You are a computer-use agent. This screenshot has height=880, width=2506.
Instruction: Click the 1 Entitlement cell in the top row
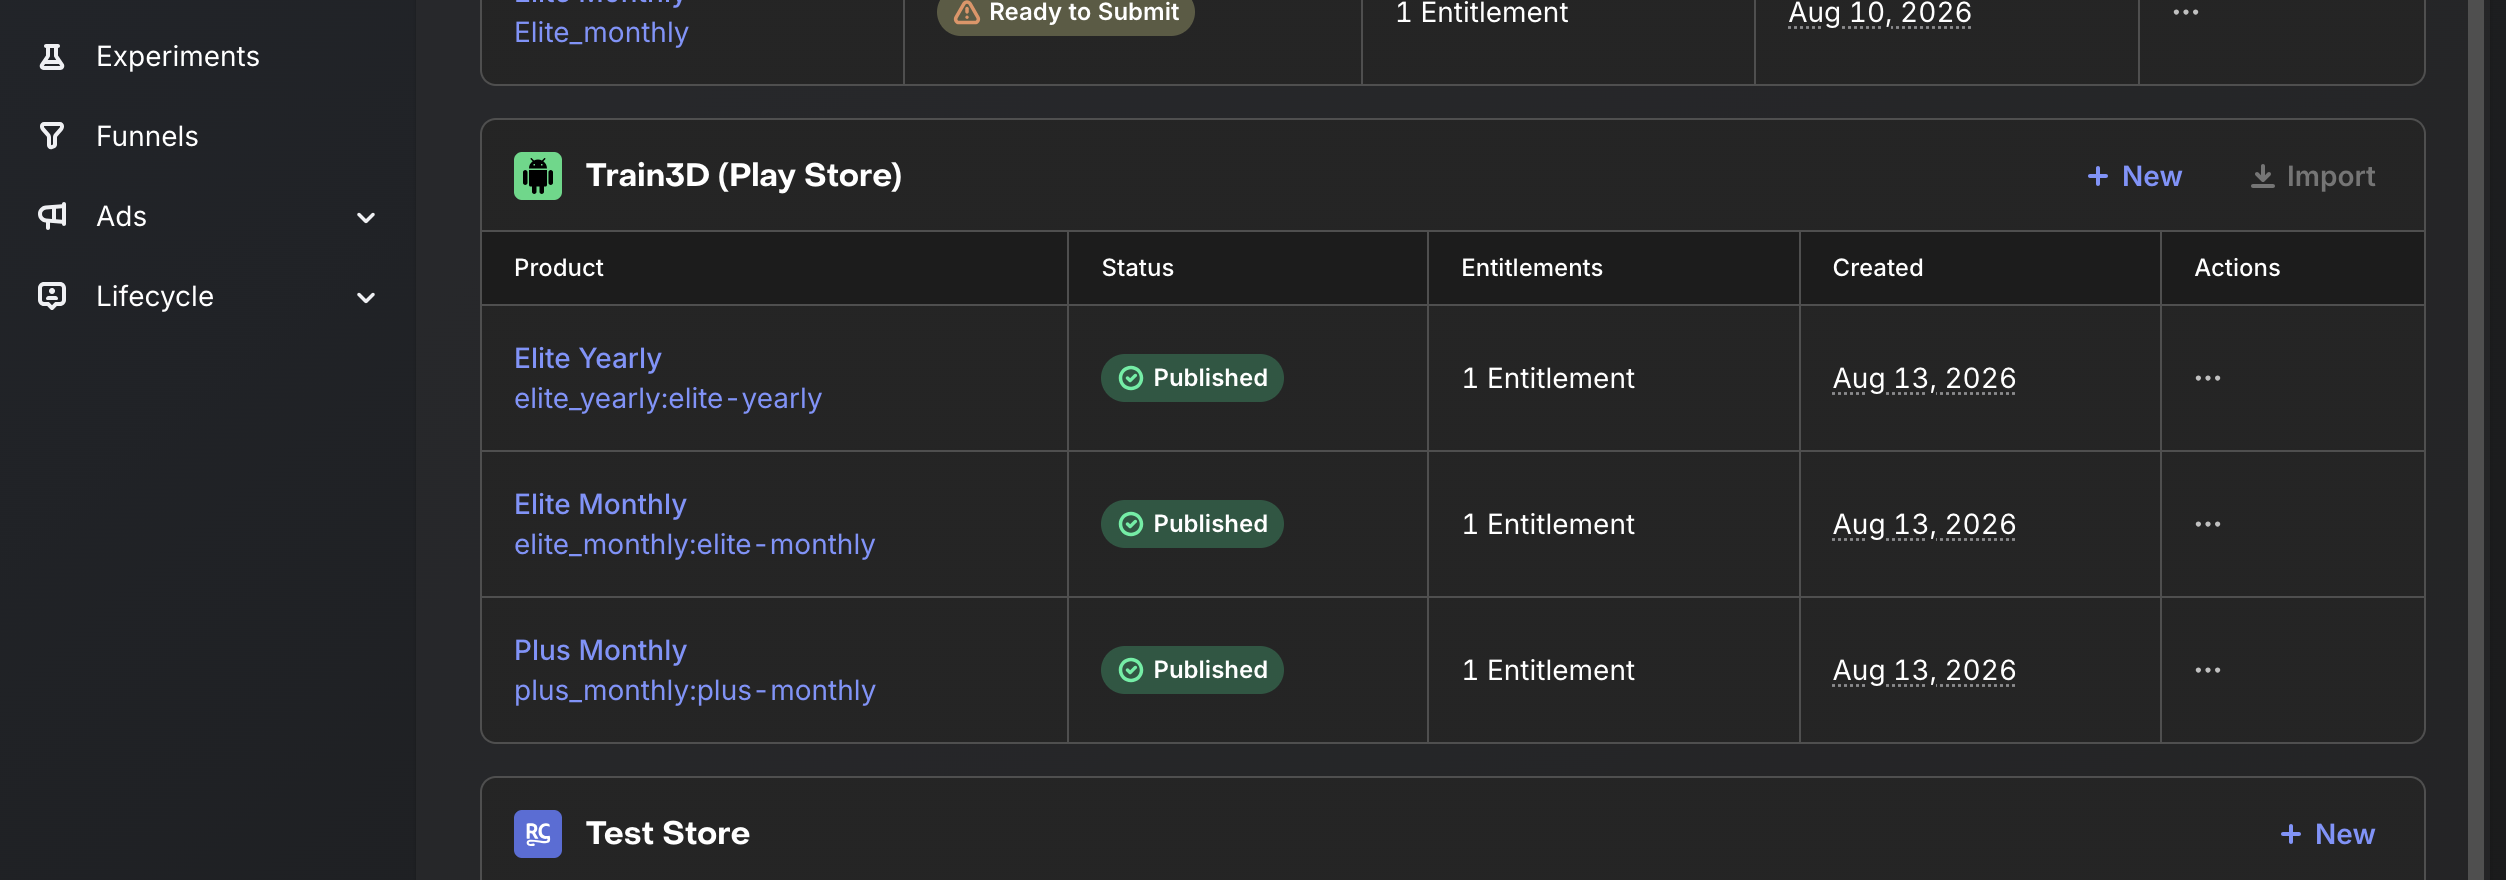click(x=1482, y=13)
